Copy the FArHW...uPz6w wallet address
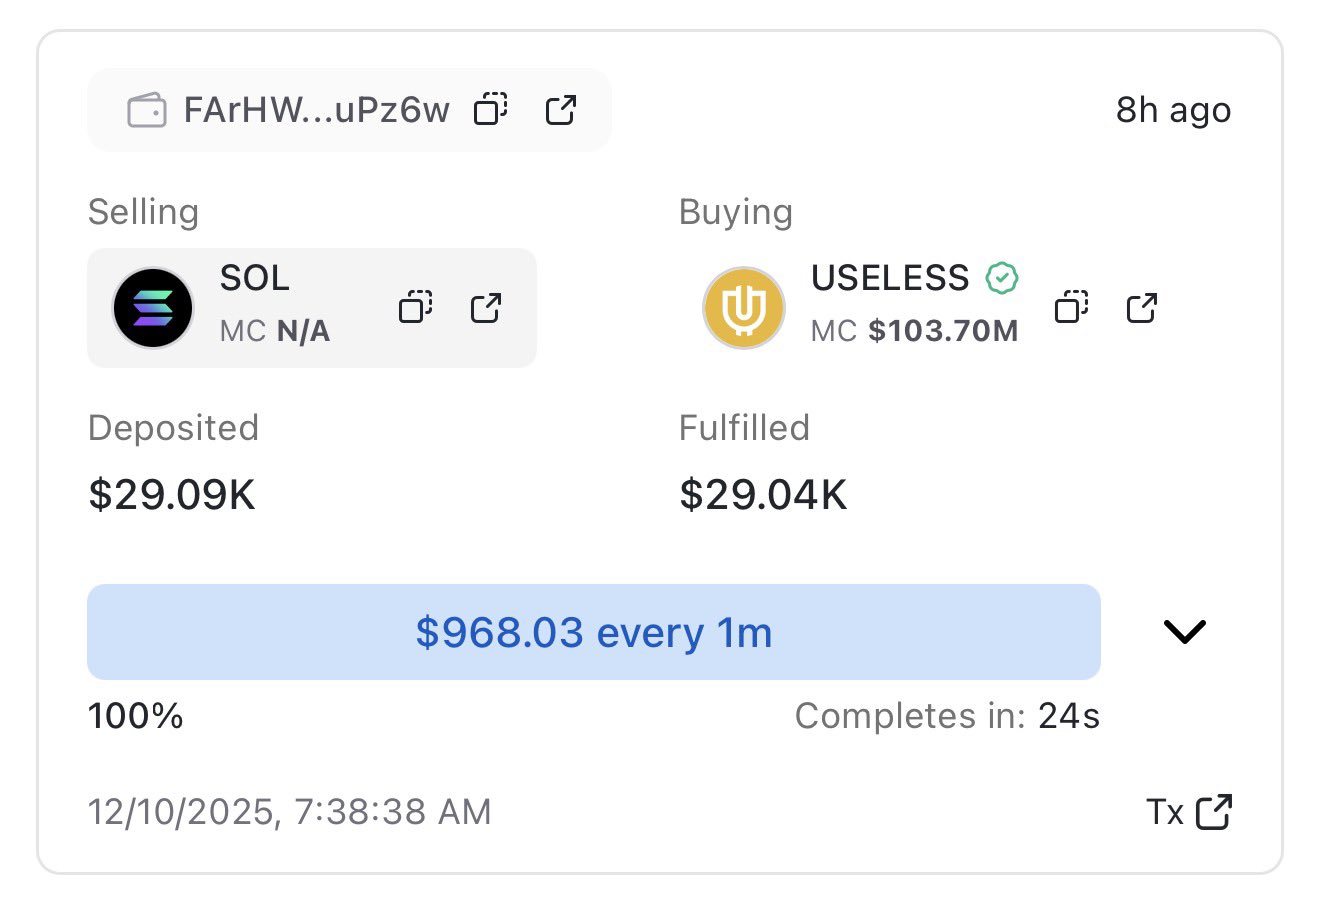Image resolution: width=1320 pixels, height=905 pixels. tap(490, 109)
